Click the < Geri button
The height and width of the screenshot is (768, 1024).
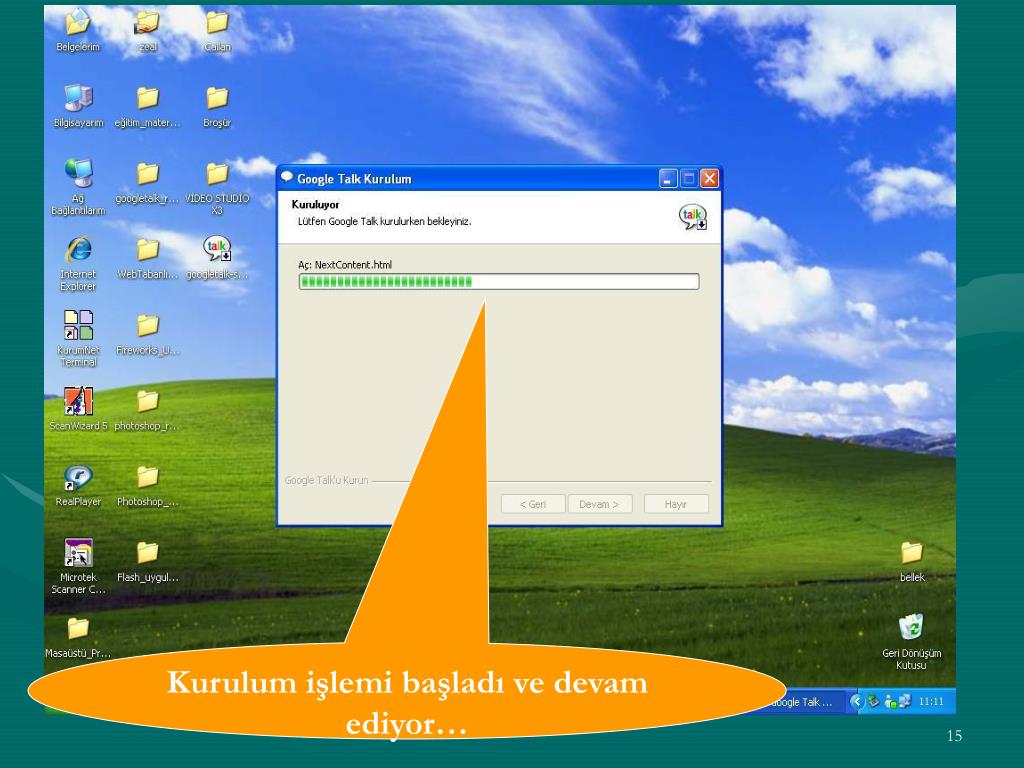533,504
